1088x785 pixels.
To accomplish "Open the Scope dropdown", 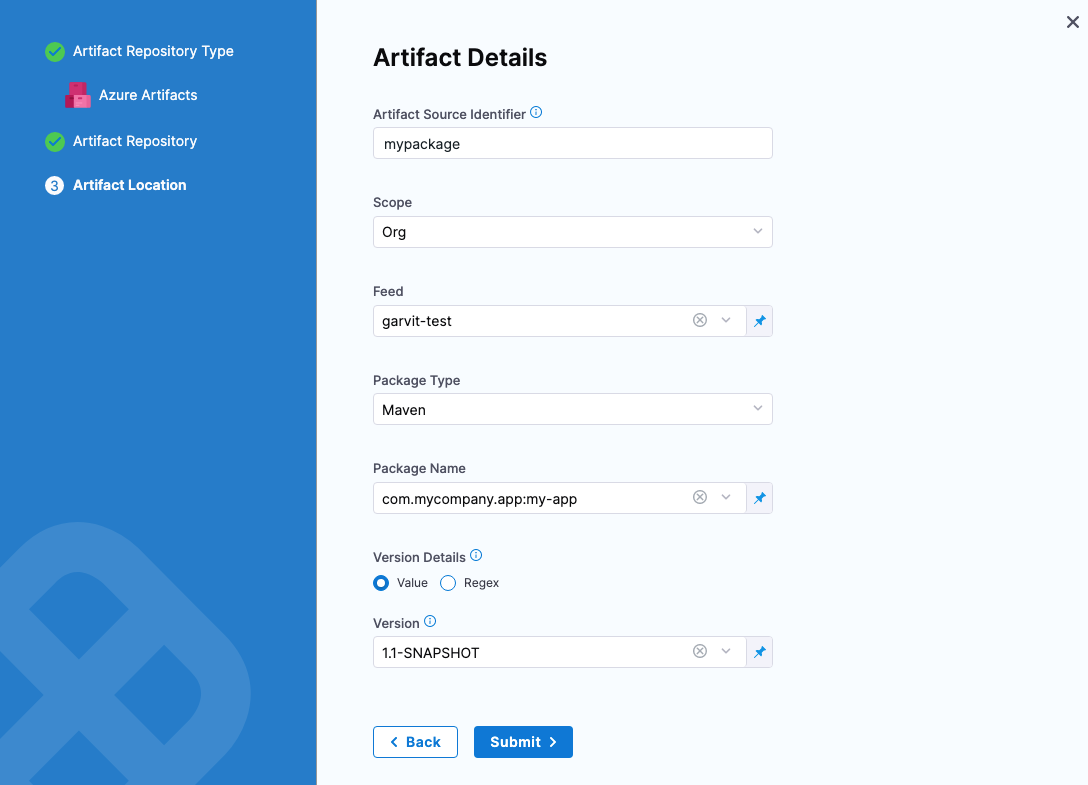I will (572, 232).
